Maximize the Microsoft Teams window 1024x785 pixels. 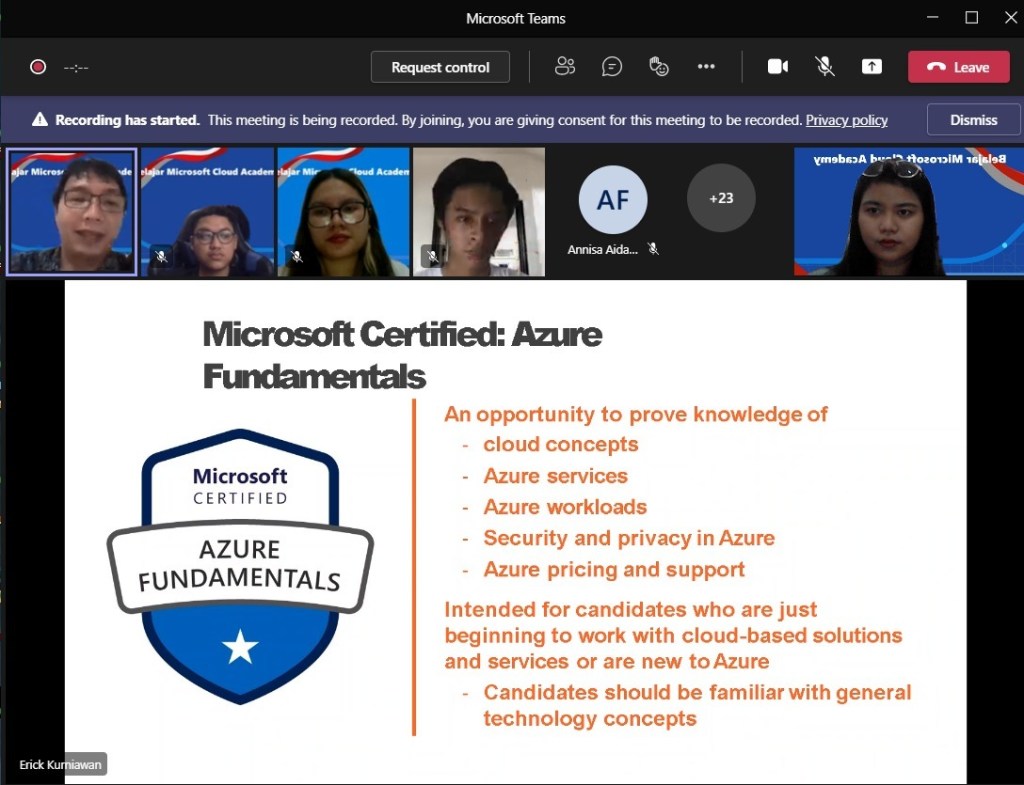971,18
